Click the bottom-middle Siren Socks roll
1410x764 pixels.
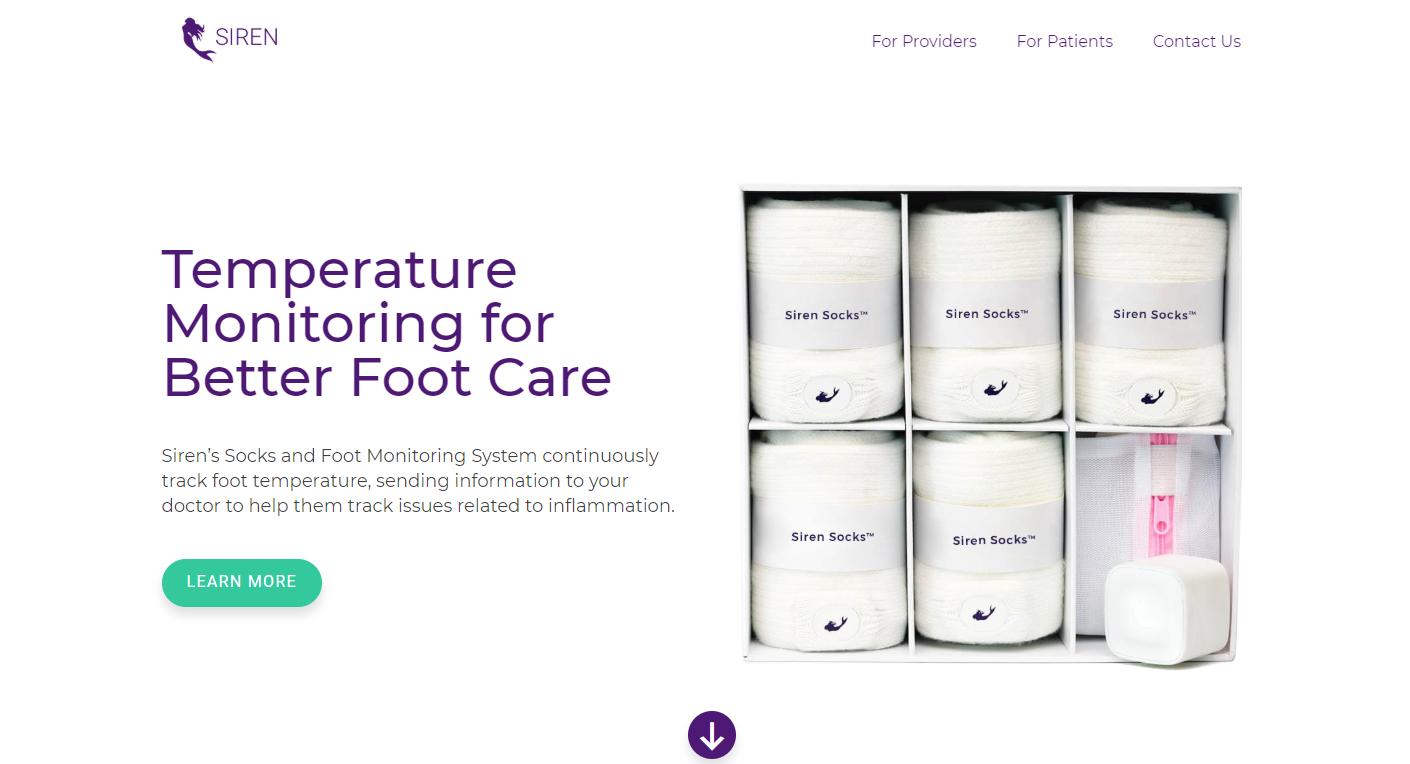[990, 538]
